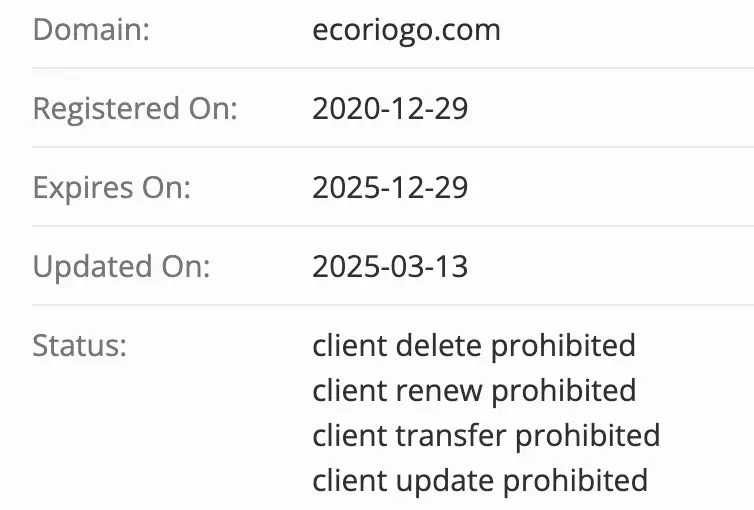
Task: Select the 2025-12-29 expiration date
Action: tap(390, 187)
